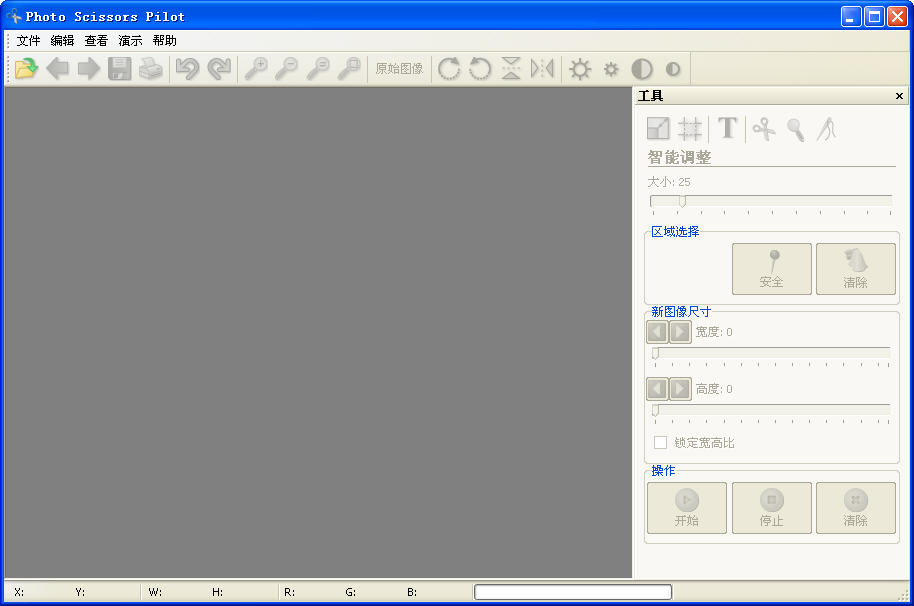Fit image to window magnifier
914x606 pixels.
click(x=350, y=69)
